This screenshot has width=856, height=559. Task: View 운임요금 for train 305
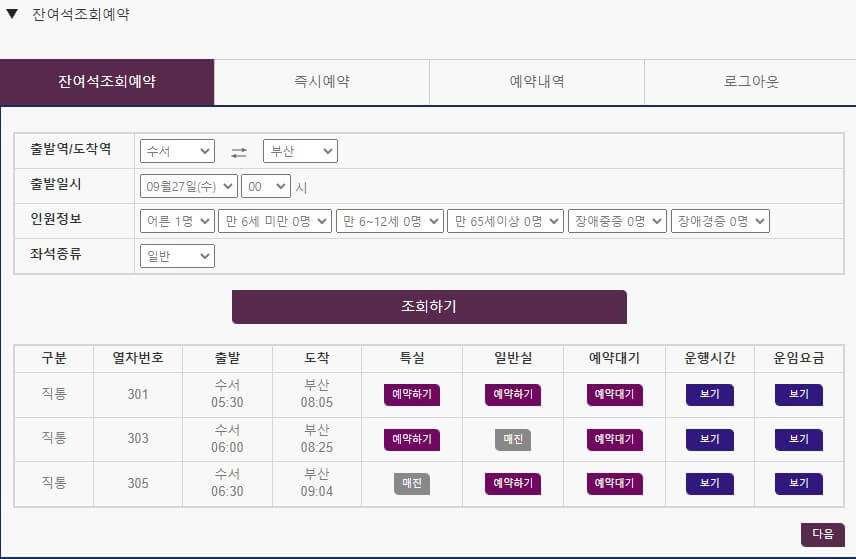pyautogui.click(x=799, y=484)
